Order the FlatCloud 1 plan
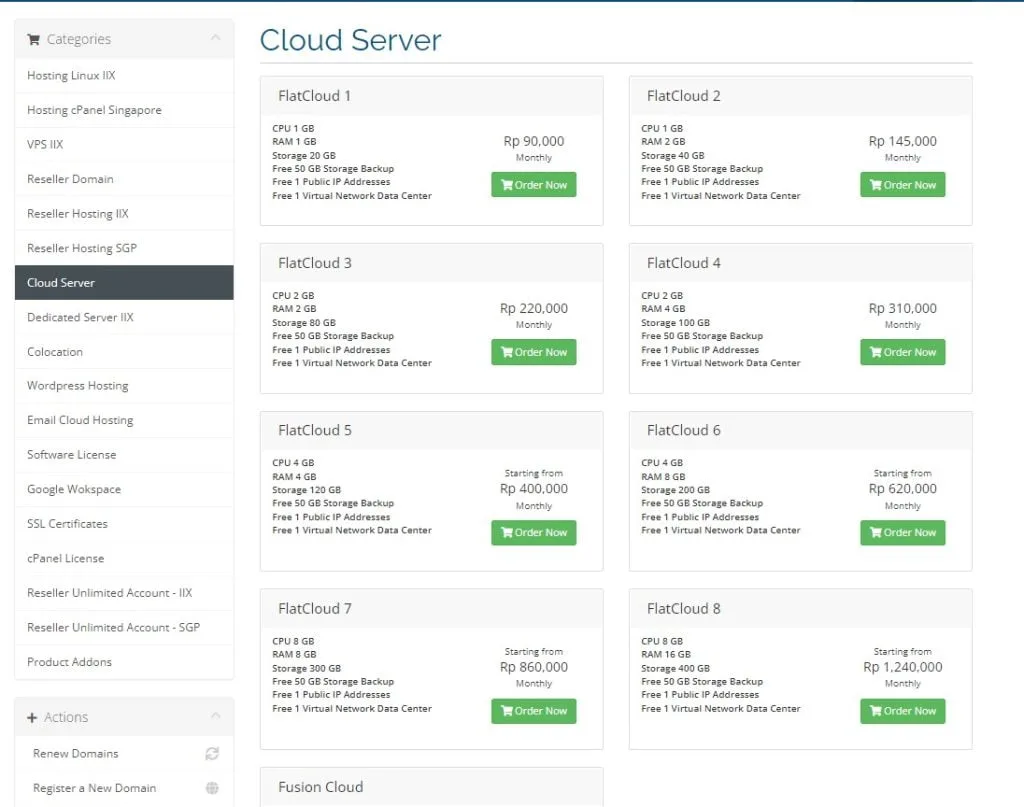The width and height of the screenshot is (1024, 807). tap(533, 185)
